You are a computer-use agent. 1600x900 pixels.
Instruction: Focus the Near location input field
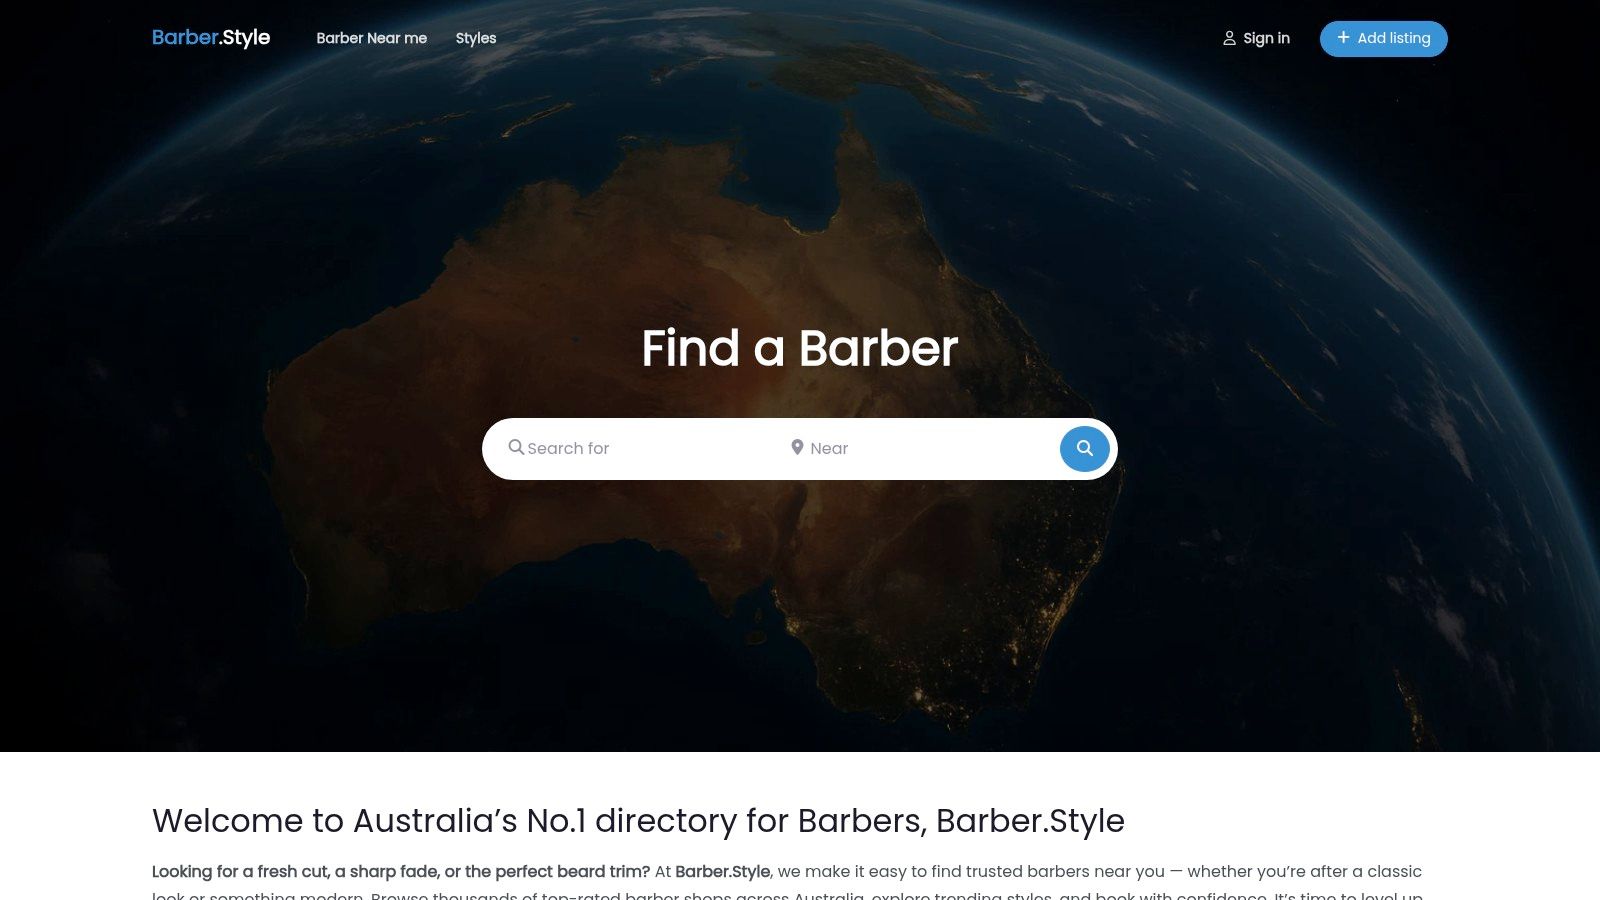[x=920, y=448]
